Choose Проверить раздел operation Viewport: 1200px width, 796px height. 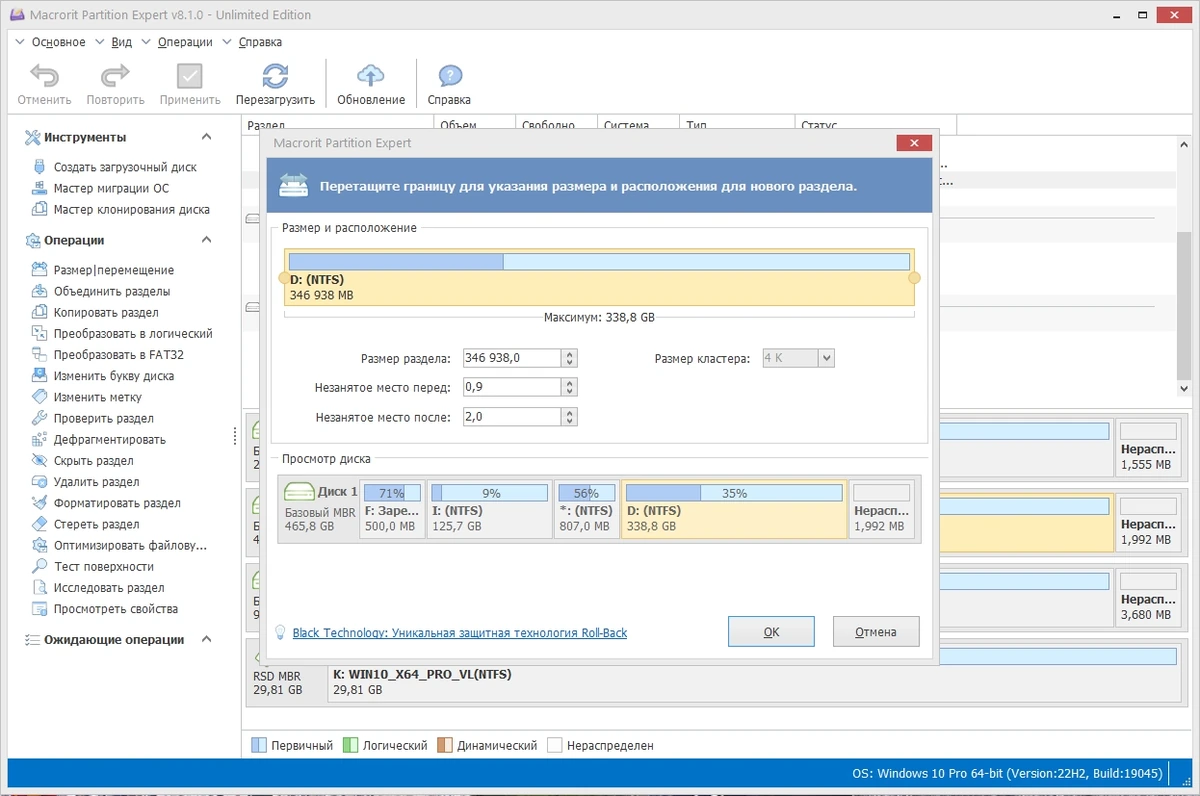(x=103, y=418)
